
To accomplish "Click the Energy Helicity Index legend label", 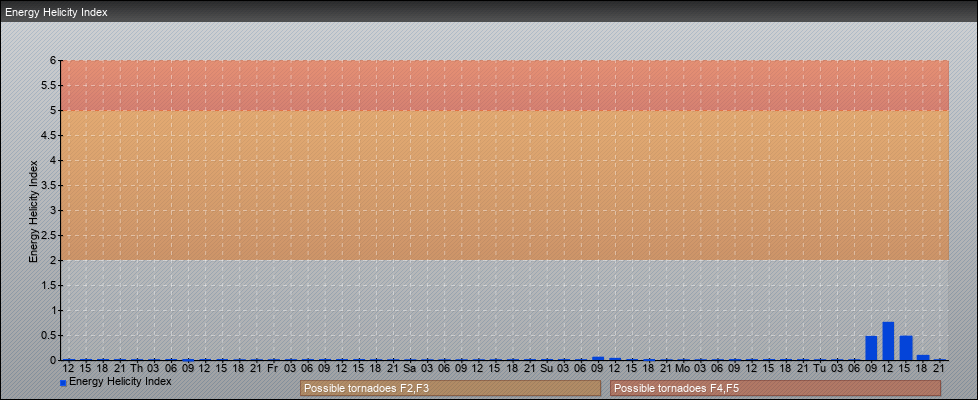I will coord(120,381).
